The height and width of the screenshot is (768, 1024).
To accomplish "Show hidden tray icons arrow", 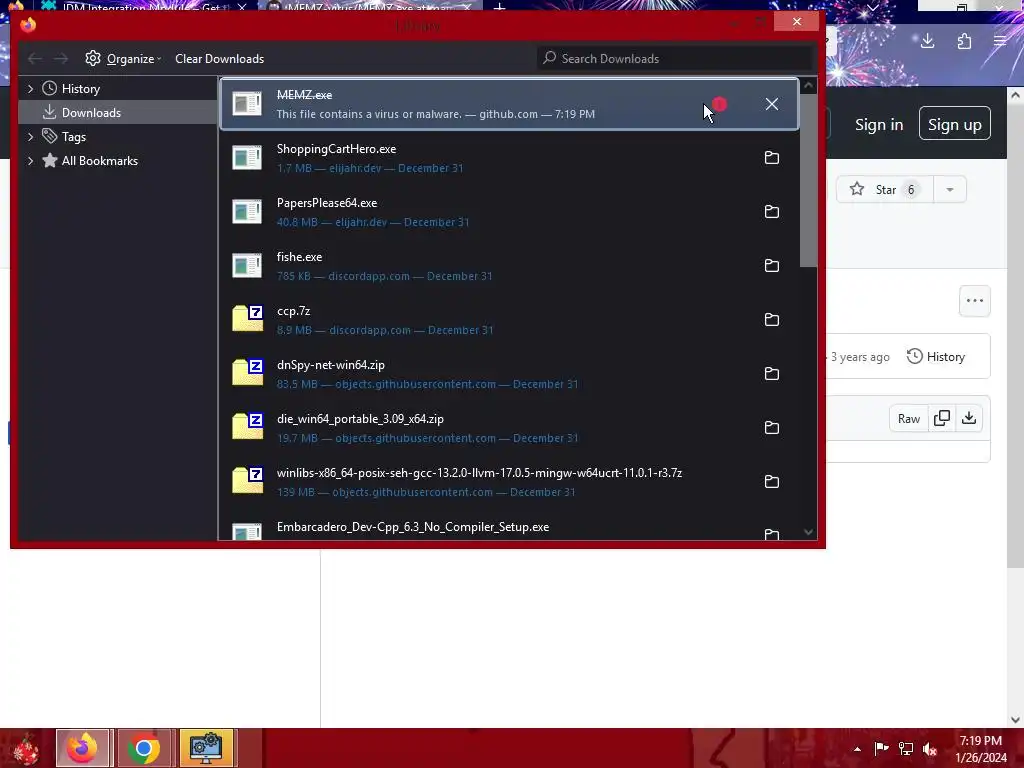I will [857, 749].
